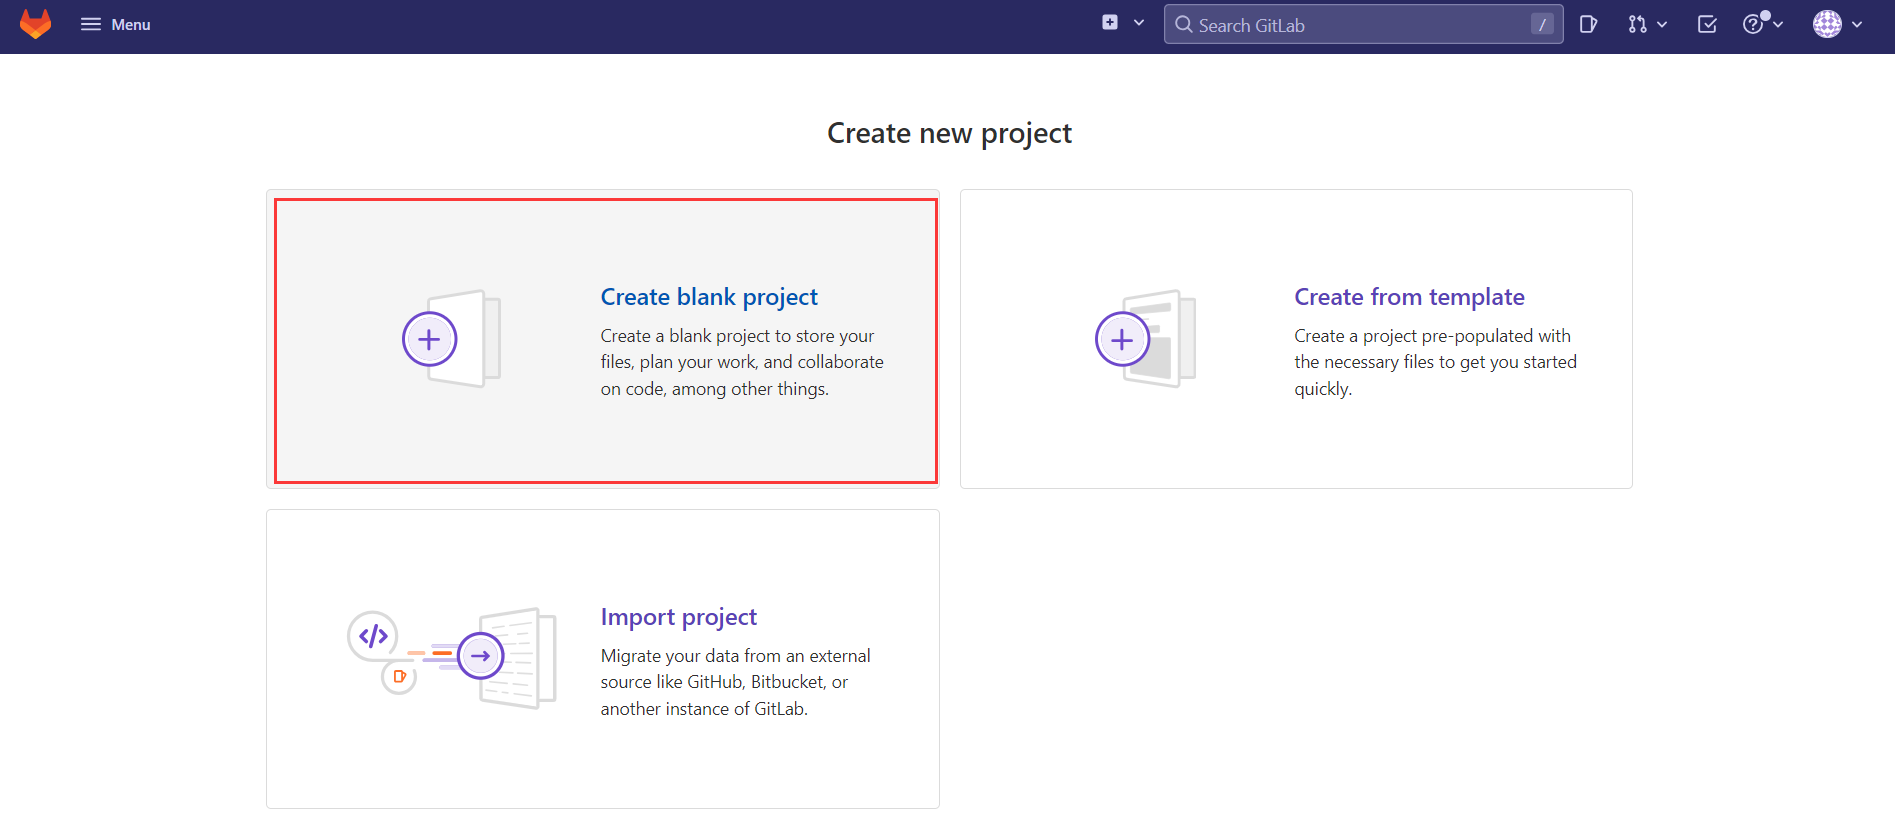
Task: Click the user avatar icon
Action: (1827, 24)
